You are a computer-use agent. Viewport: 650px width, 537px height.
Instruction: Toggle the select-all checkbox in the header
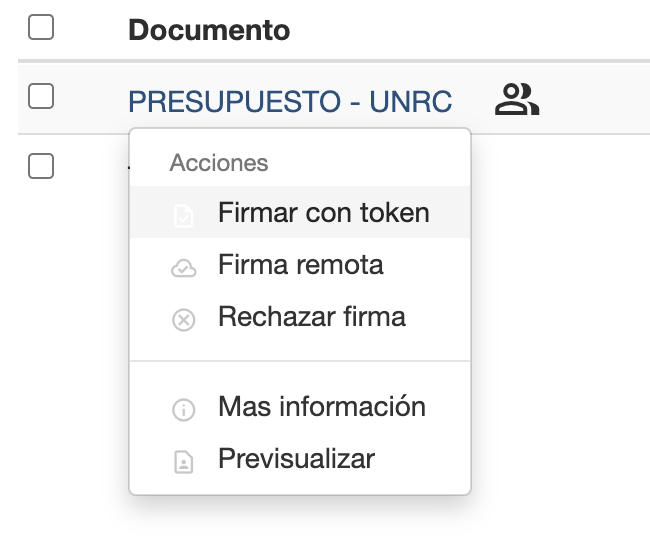point(41,28)
